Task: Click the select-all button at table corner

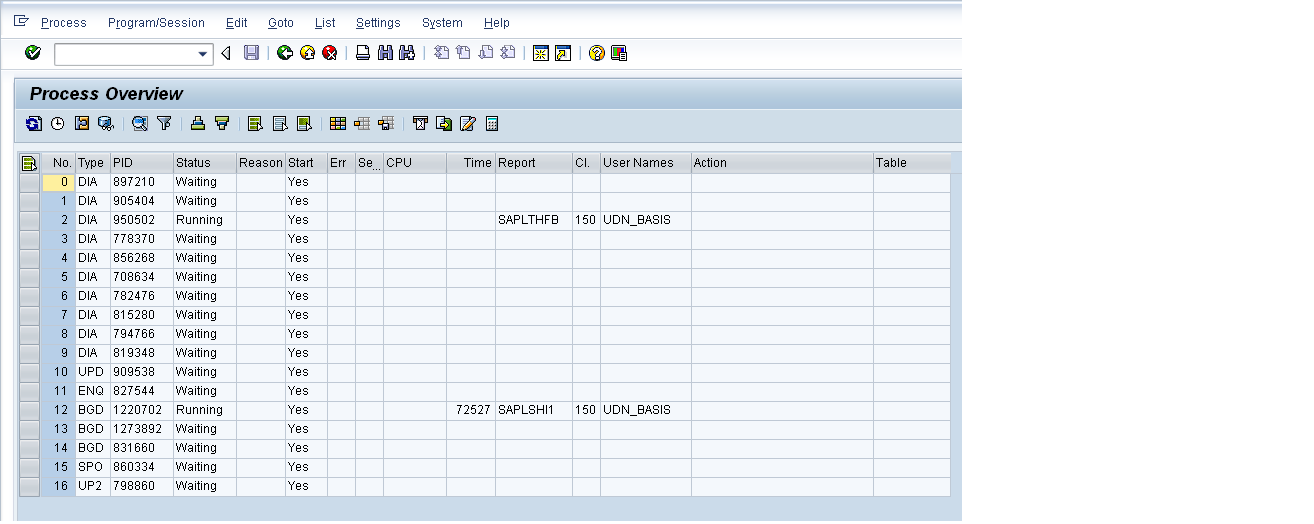Action: point(29,162)
